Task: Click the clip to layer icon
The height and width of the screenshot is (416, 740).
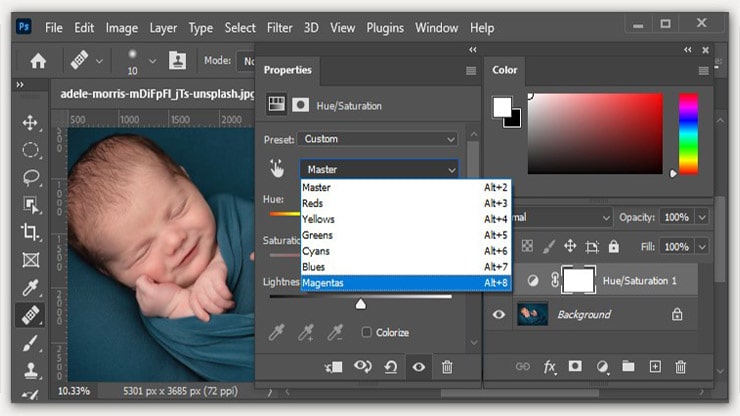Action: [x=334, y=367]
